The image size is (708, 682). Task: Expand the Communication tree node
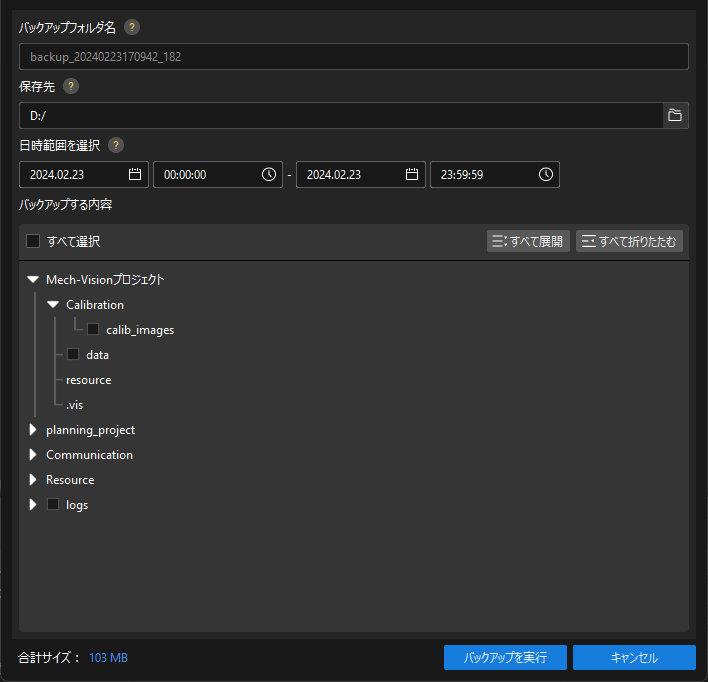33,455
